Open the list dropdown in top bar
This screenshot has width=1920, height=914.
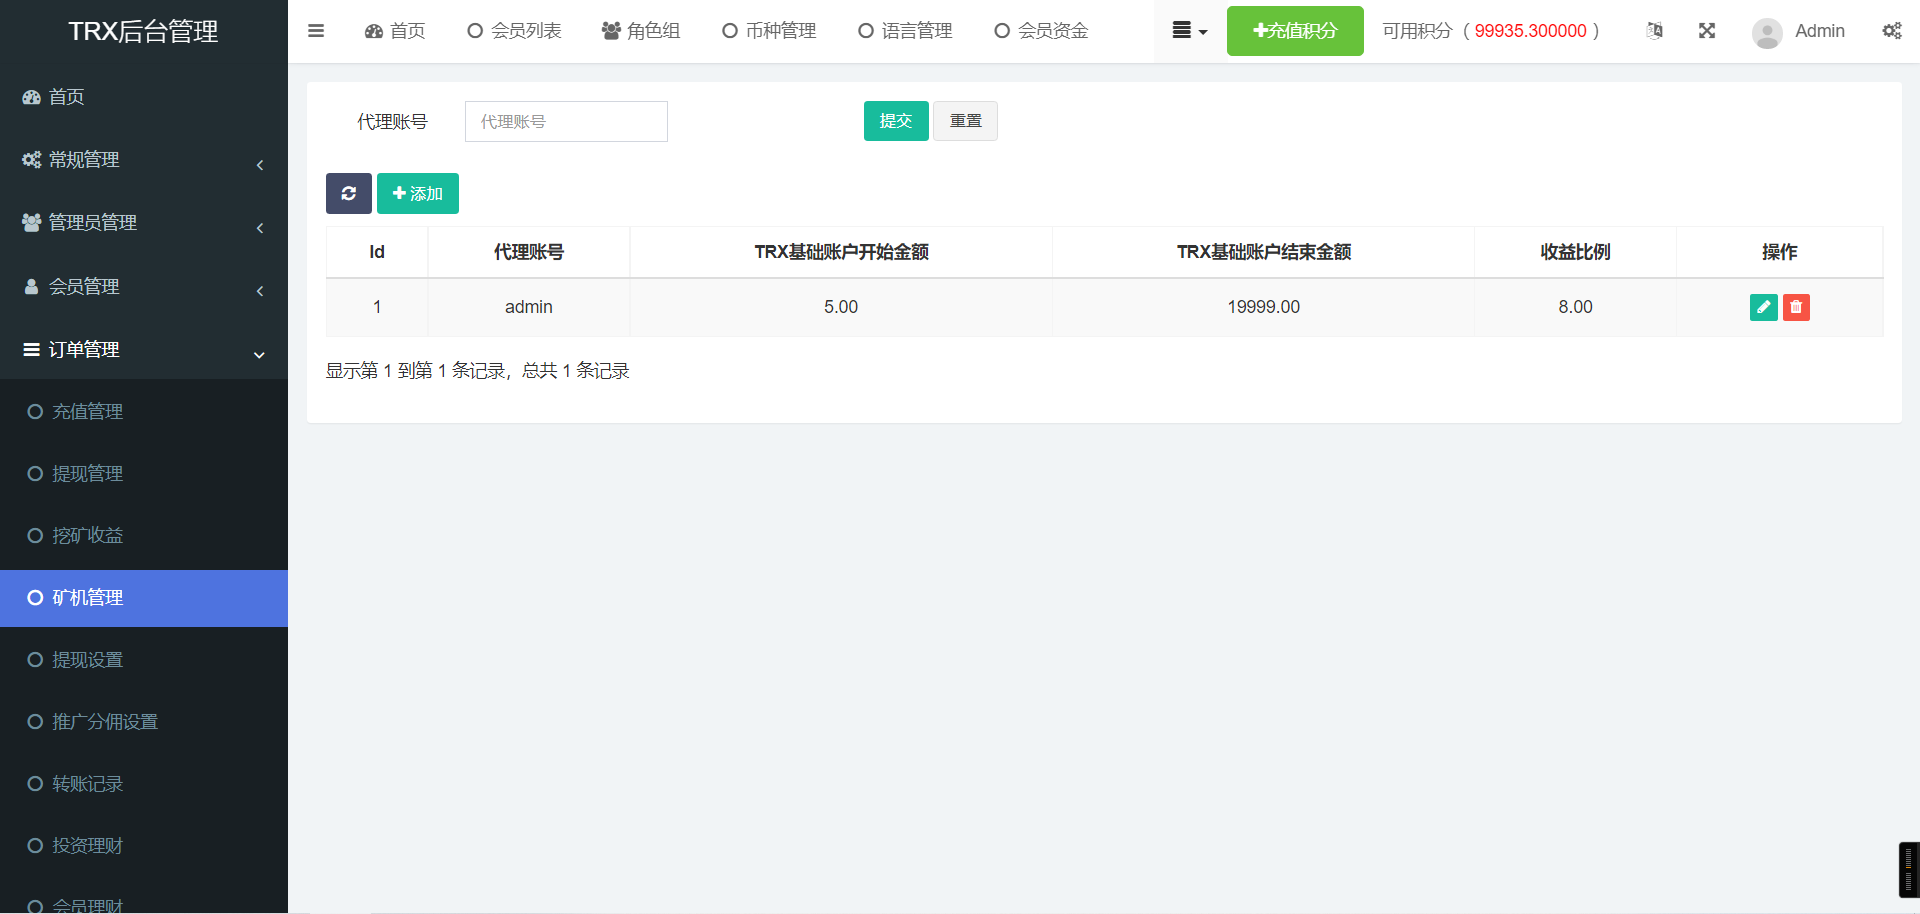pyautogui.click(x=1189, y=31)
